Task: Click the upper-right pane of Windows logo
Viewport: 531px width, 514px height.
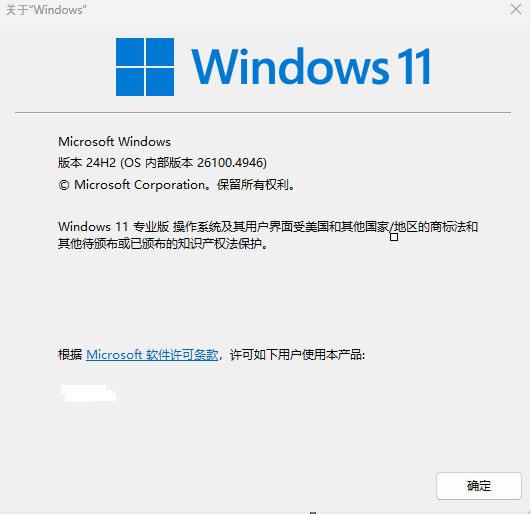Action: click(160, 51)
